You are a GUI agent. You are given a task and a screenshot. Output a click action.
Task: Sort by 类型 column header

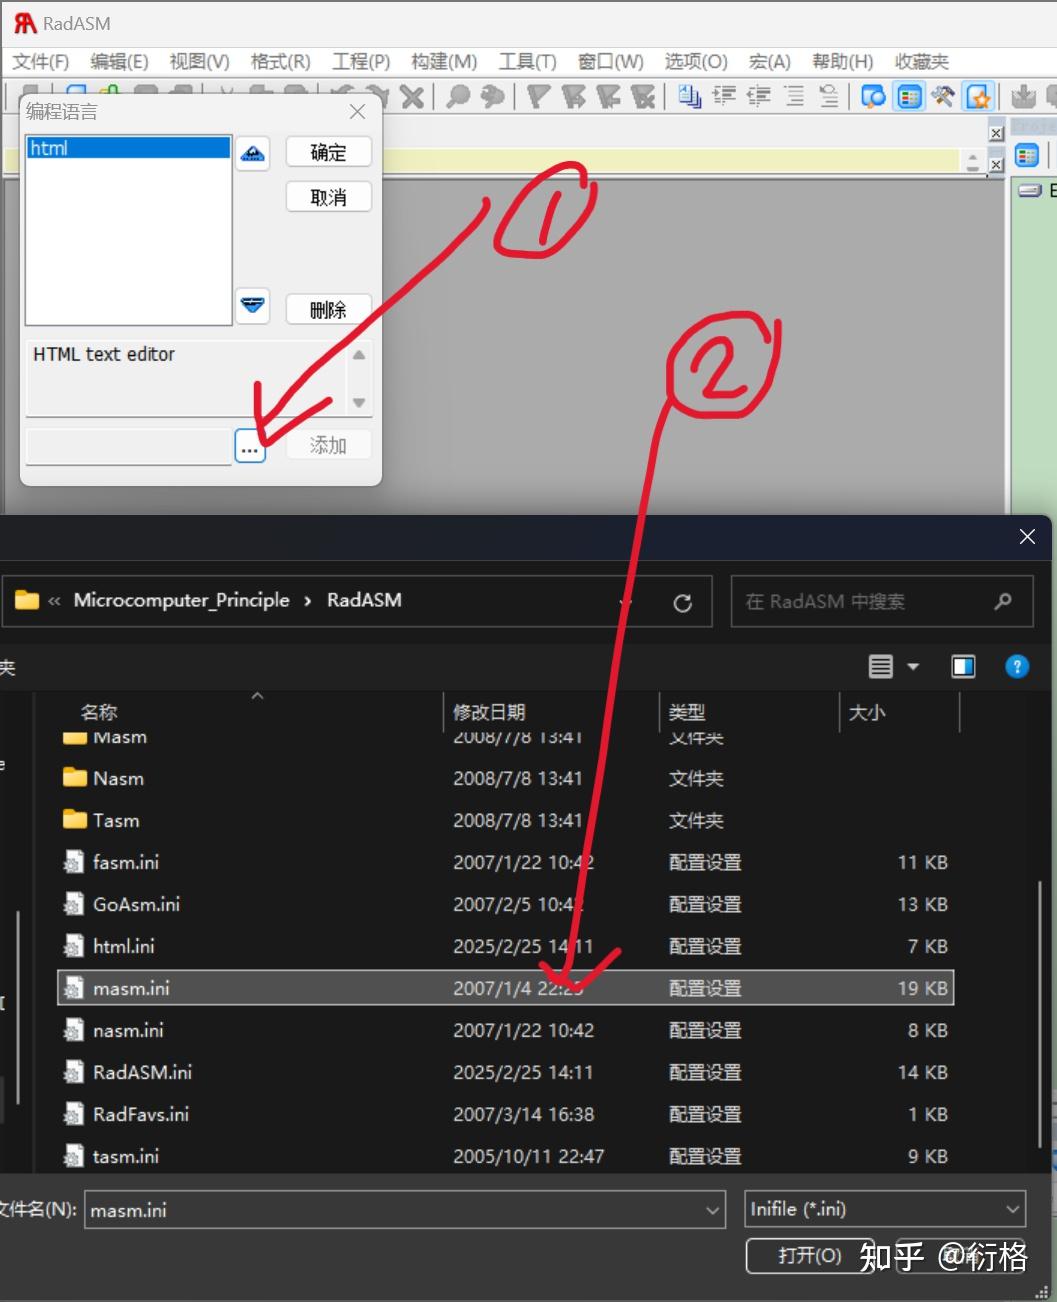[687, 712]
